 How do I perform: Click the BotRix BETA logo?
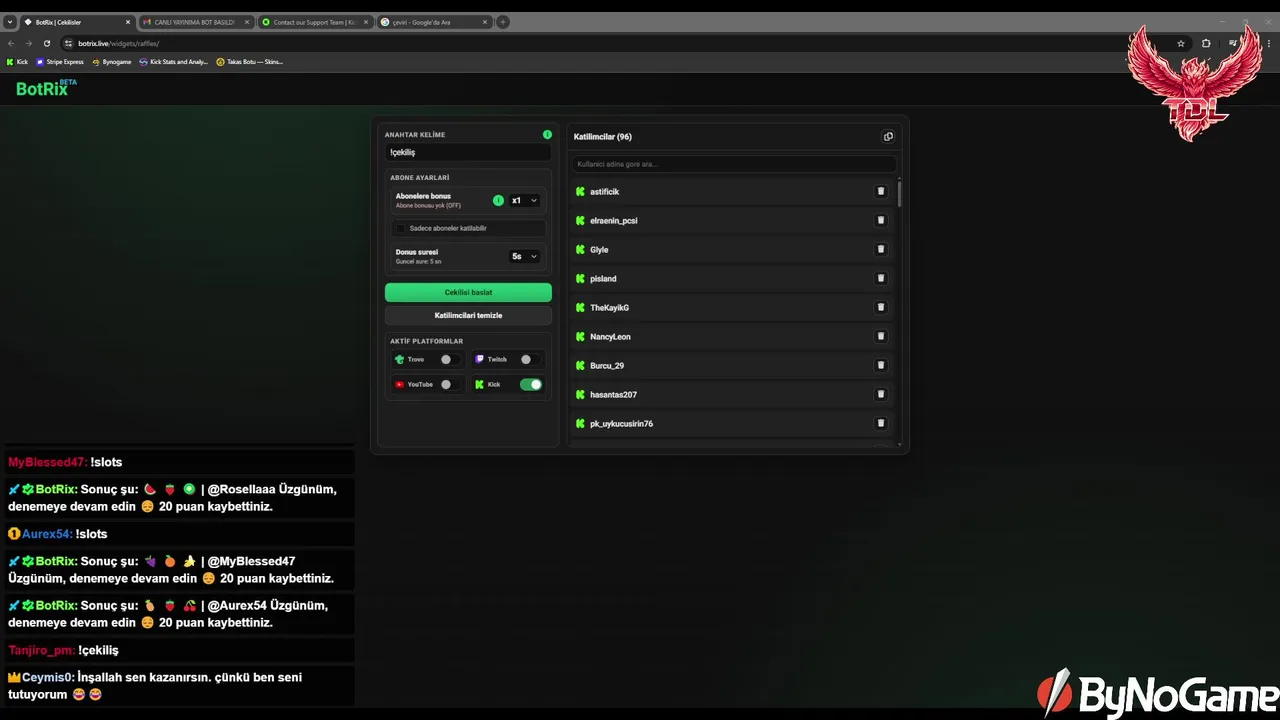point(46,88)
